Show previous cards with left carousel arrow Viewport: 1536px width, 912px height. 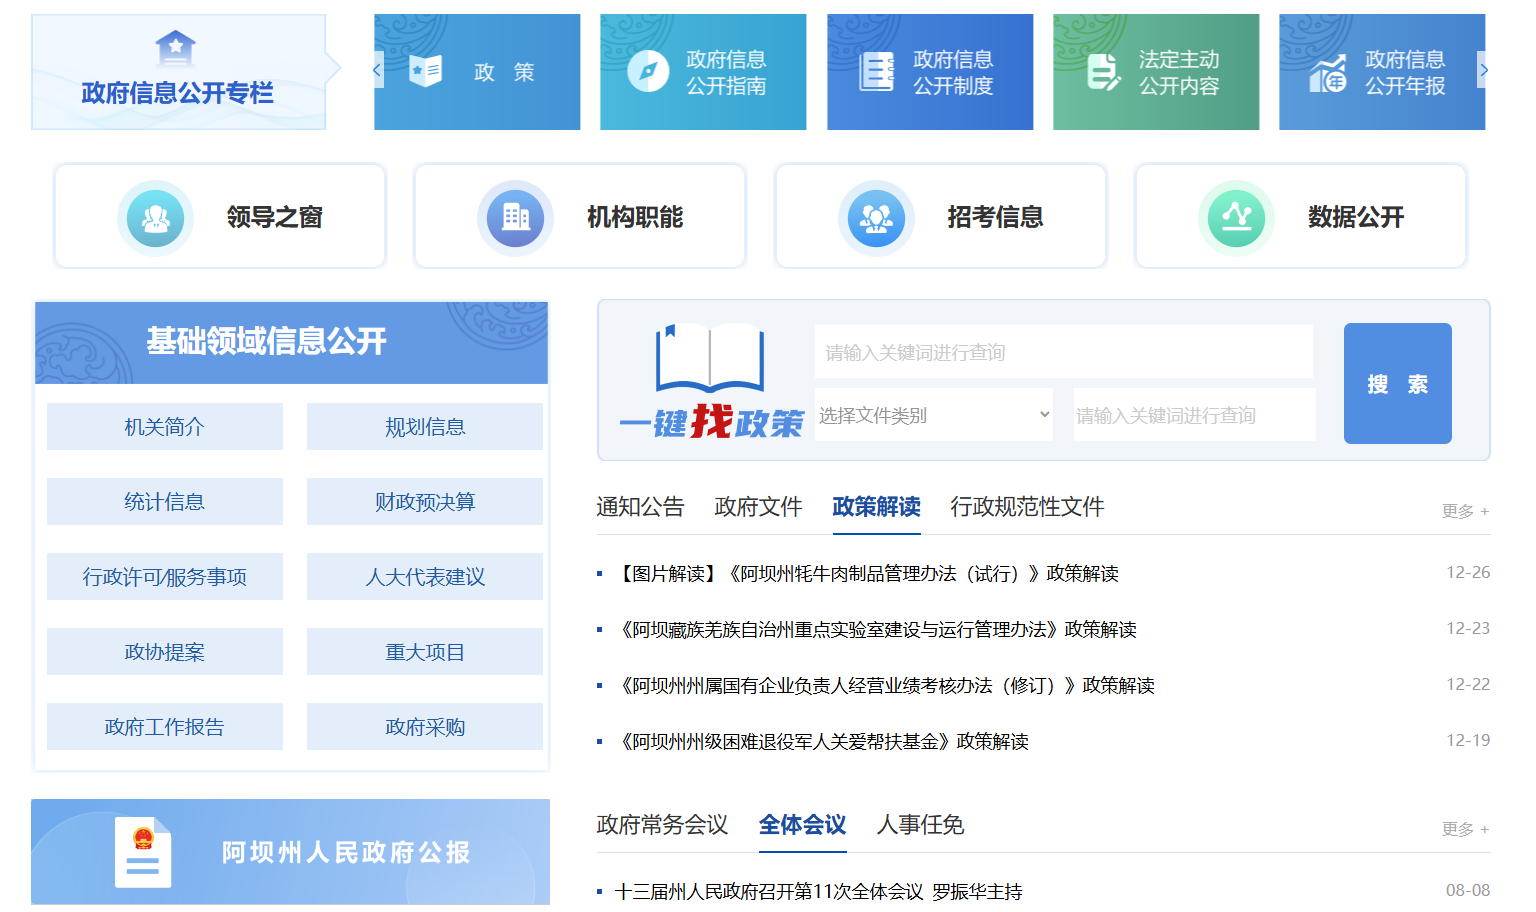coord(378,70)
